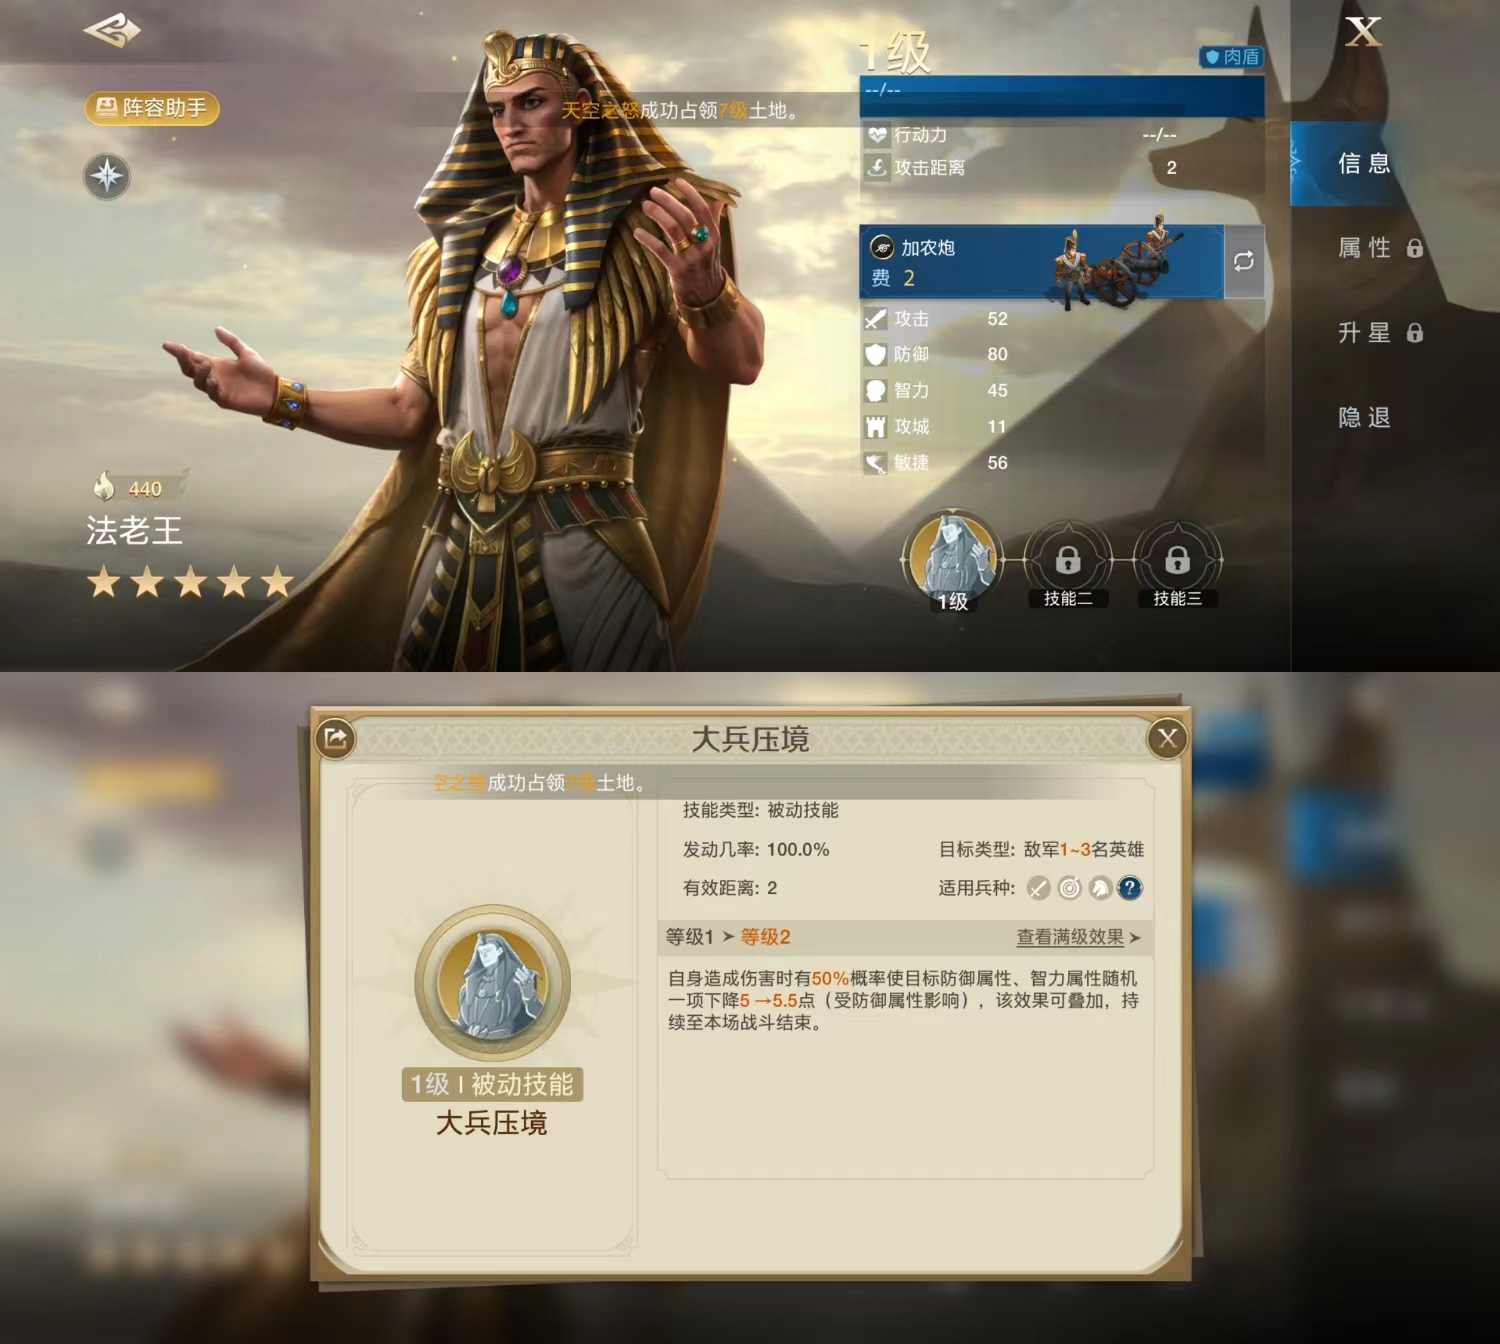
Task: Switch to the 信息 tab
Action: click(1364, 163)
